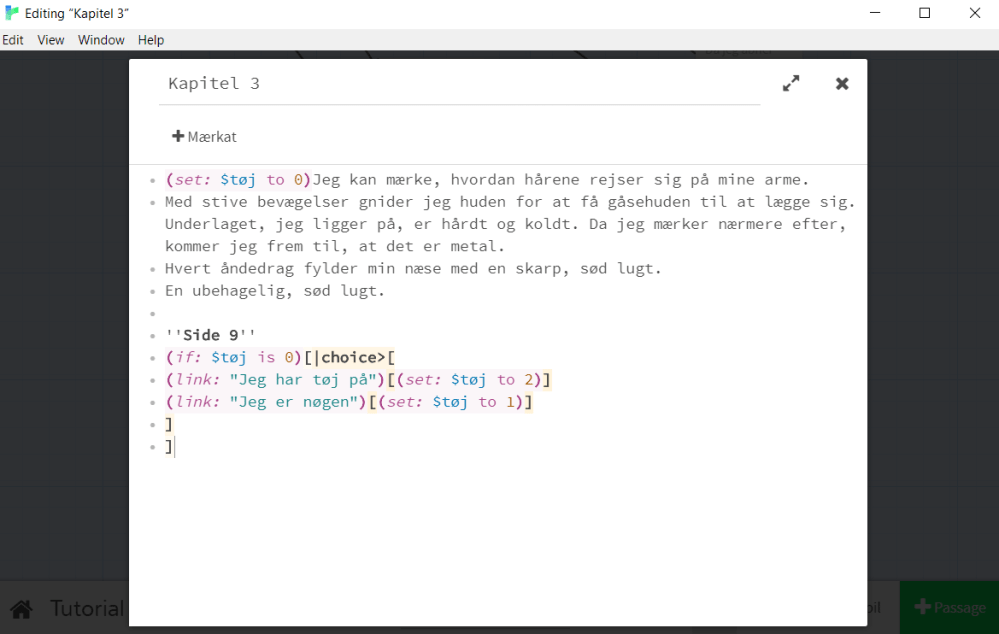Image resolution: width=999 pixels, height=634 pixels.
Task: Click the Tutorial story name in the bottom bar
Action: click(x=86, y=608)
